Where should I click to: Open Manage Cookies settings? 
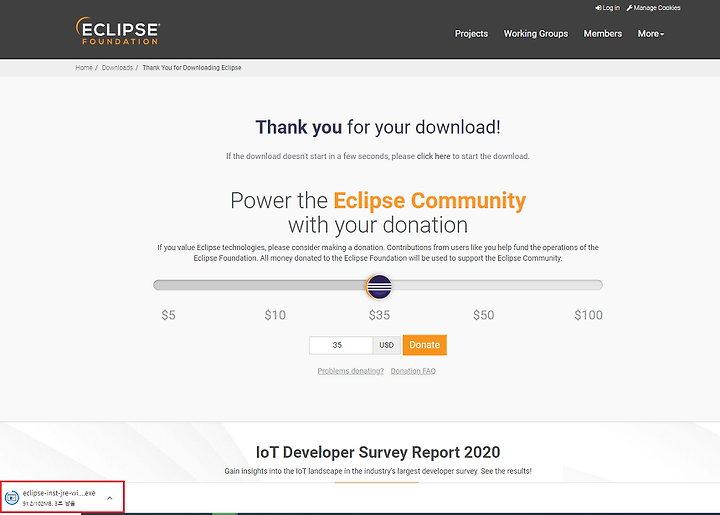[x=653, y=8]
